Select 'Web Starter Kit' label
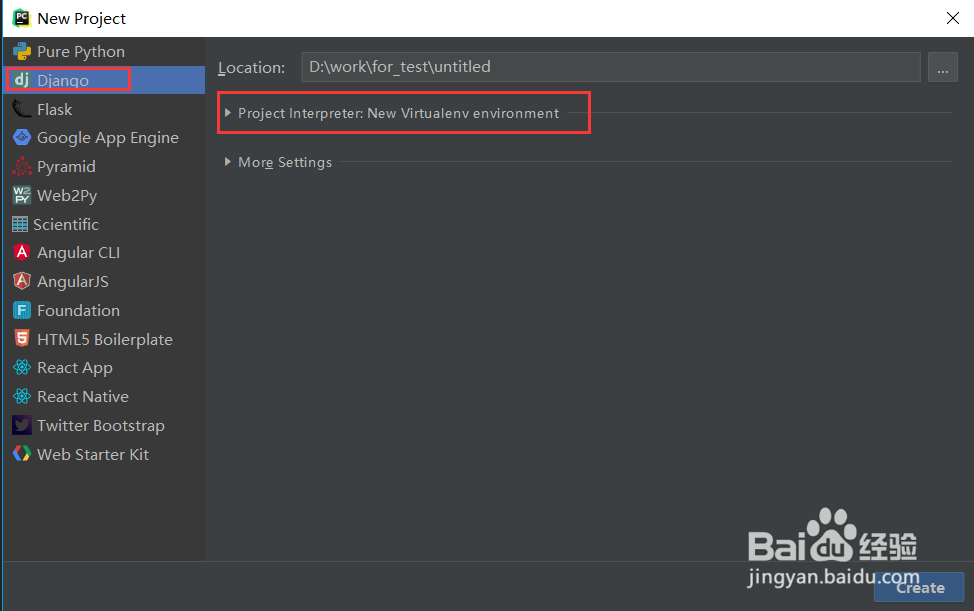 93,455
